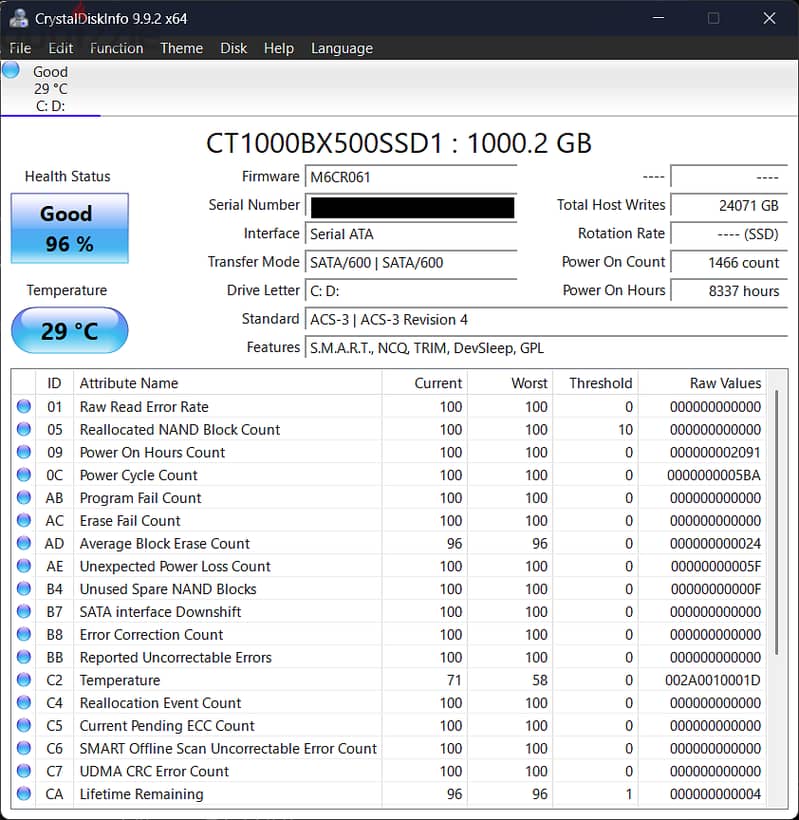Screen dimensions: 799x820
Task: Open the Help menu
Action: [x=279, y=48]
